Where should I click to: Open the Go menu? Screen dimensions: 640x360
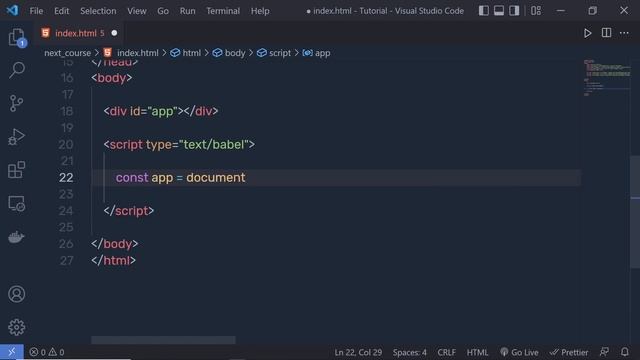[163, 11]
